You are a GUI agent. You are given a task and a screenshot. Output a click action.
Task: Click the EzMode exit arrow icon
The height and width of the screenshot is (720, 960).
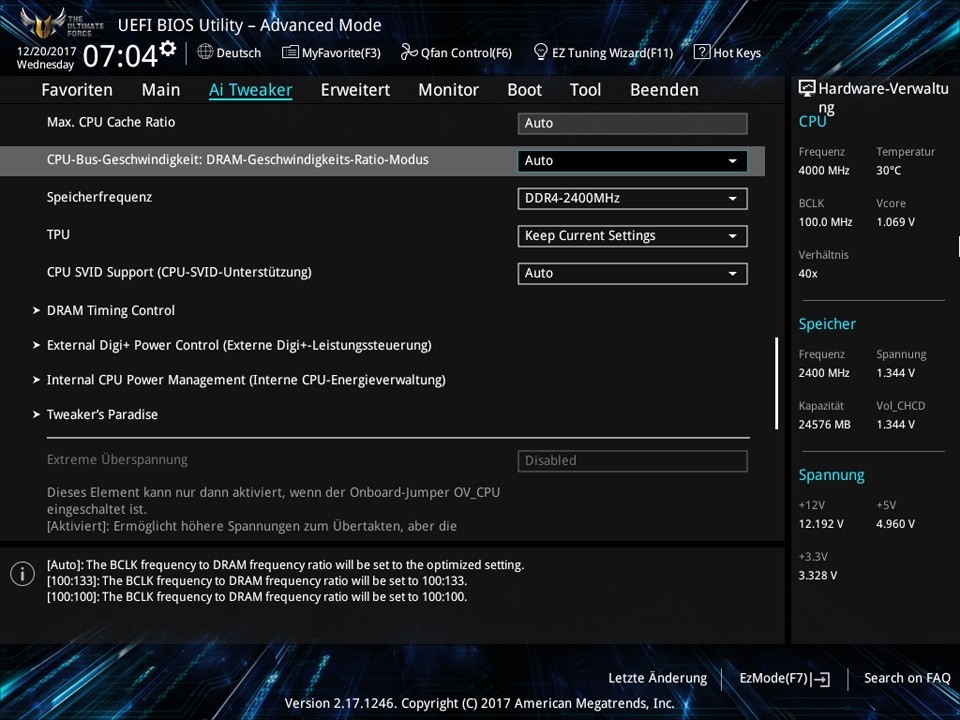pyautogui.click(x=822, y=678)
